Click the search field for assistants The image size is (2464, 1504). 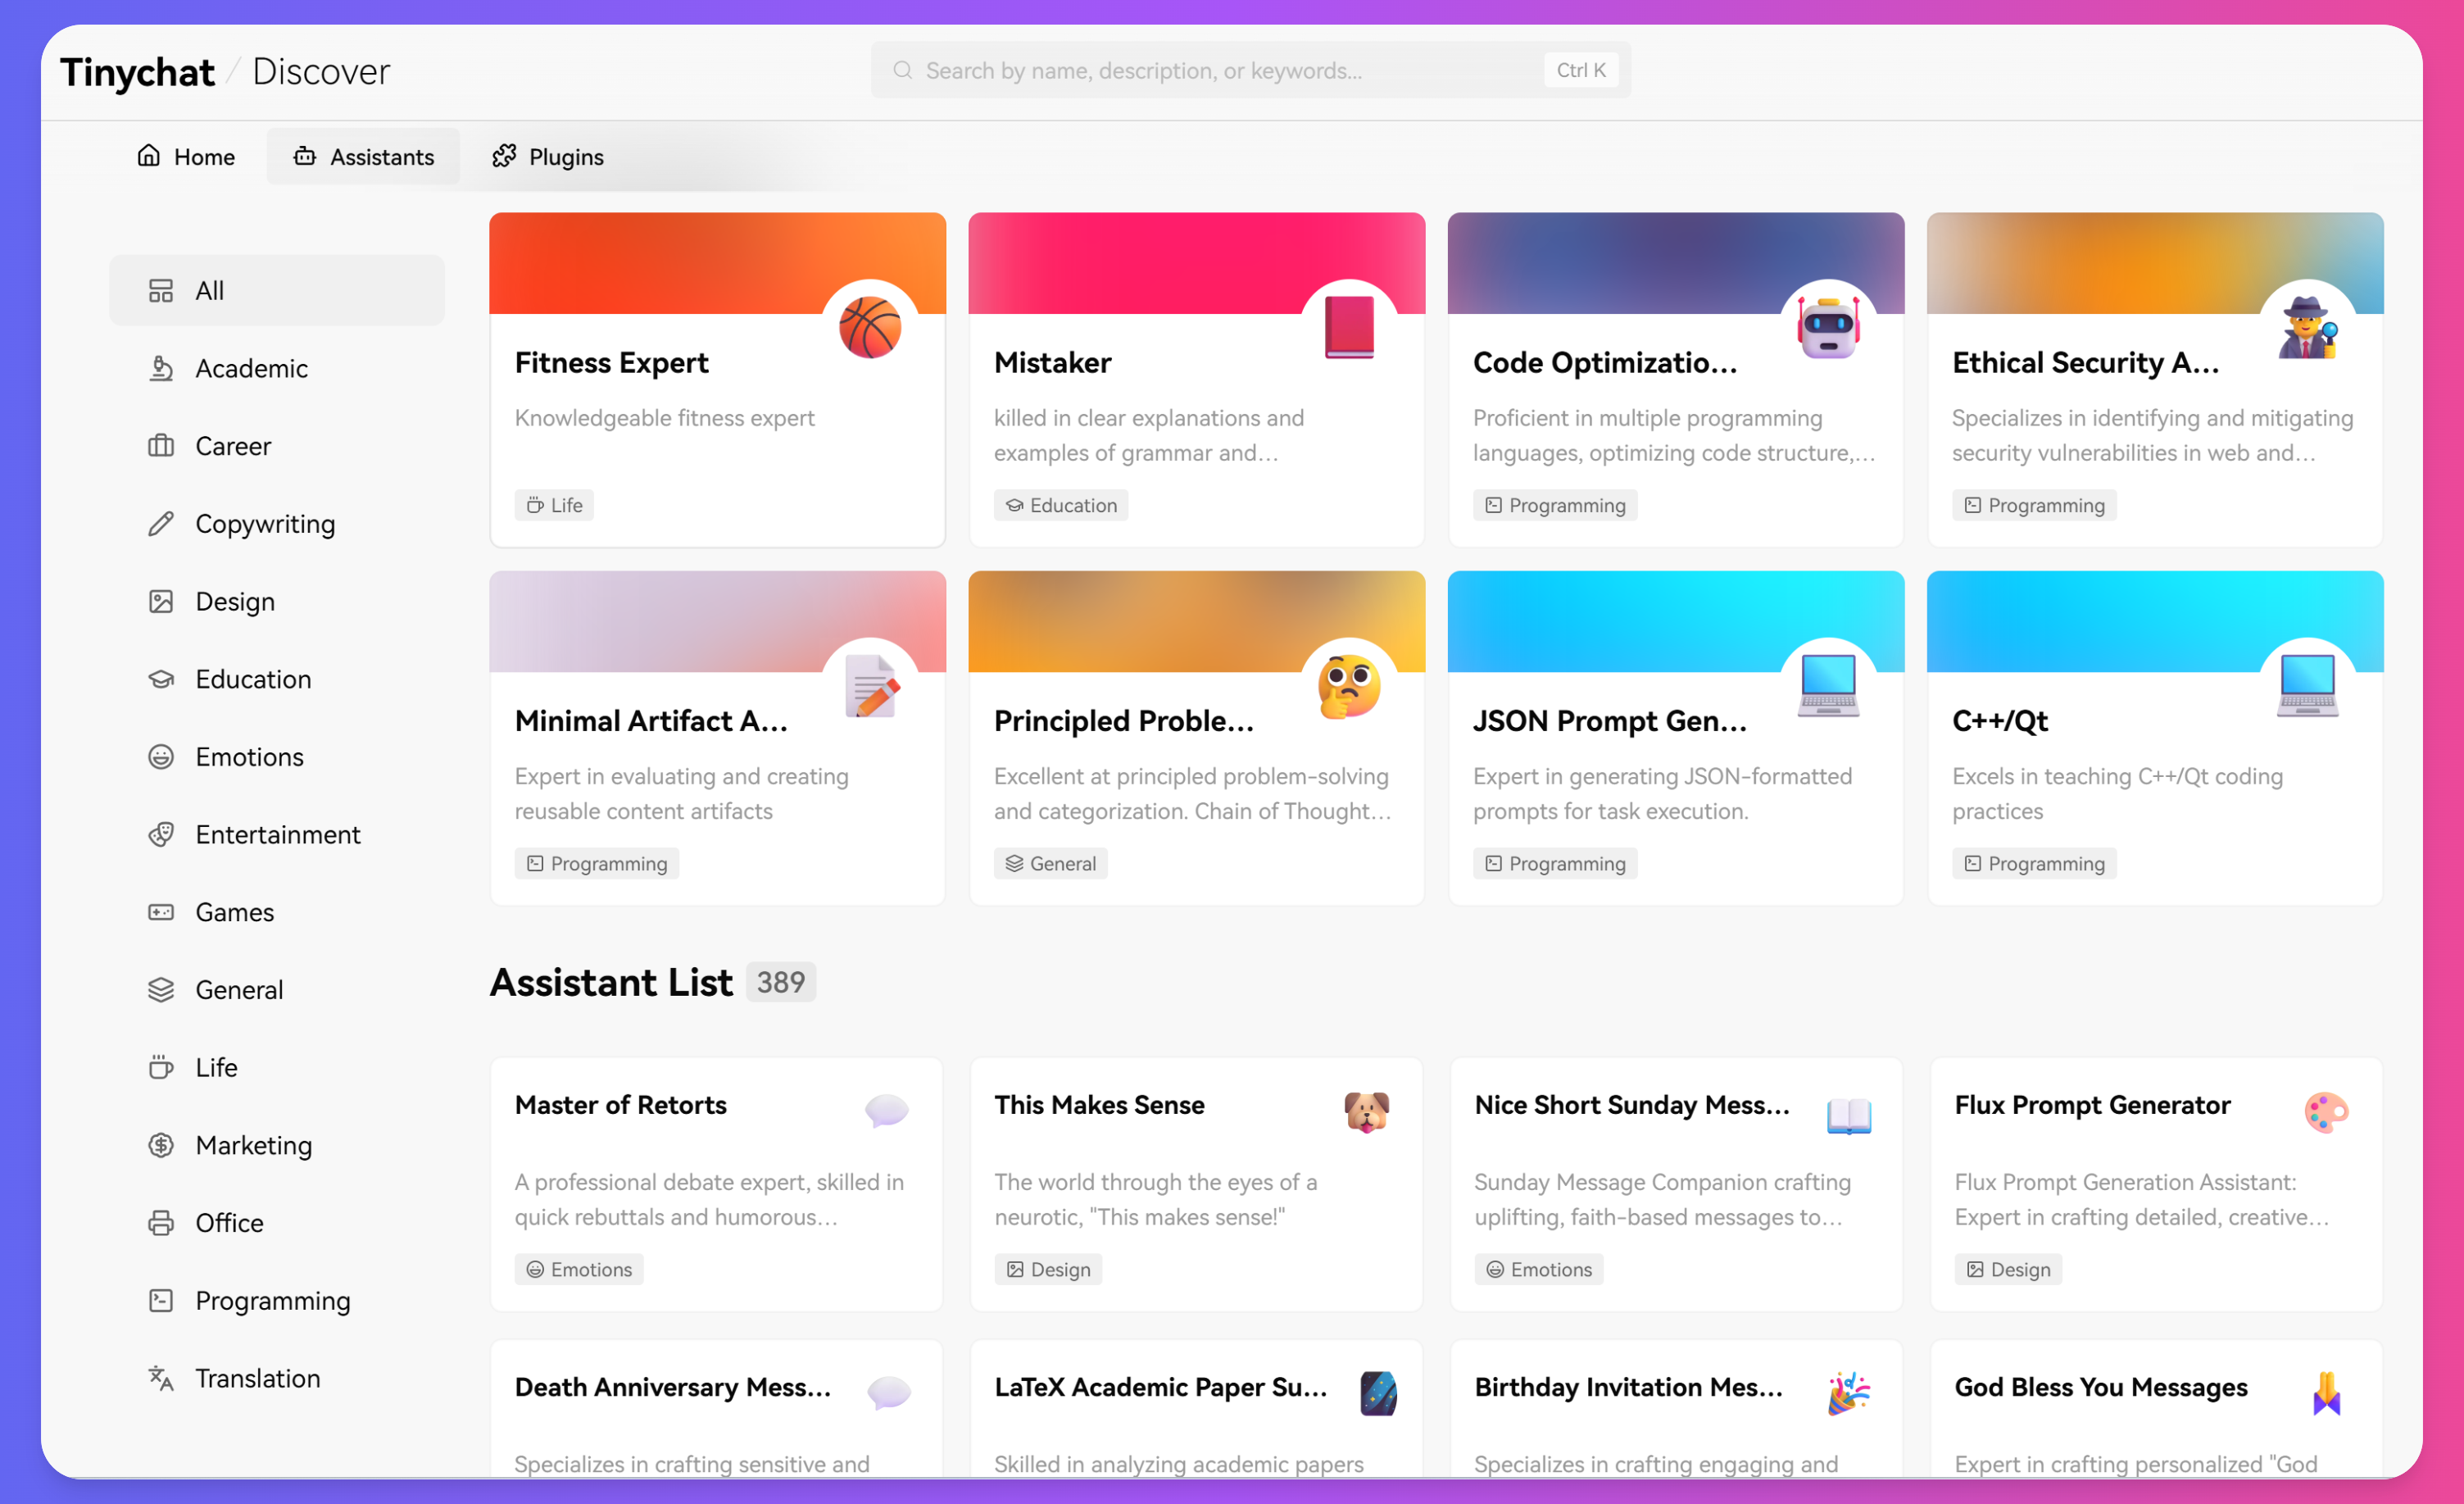click(1250, 70)
